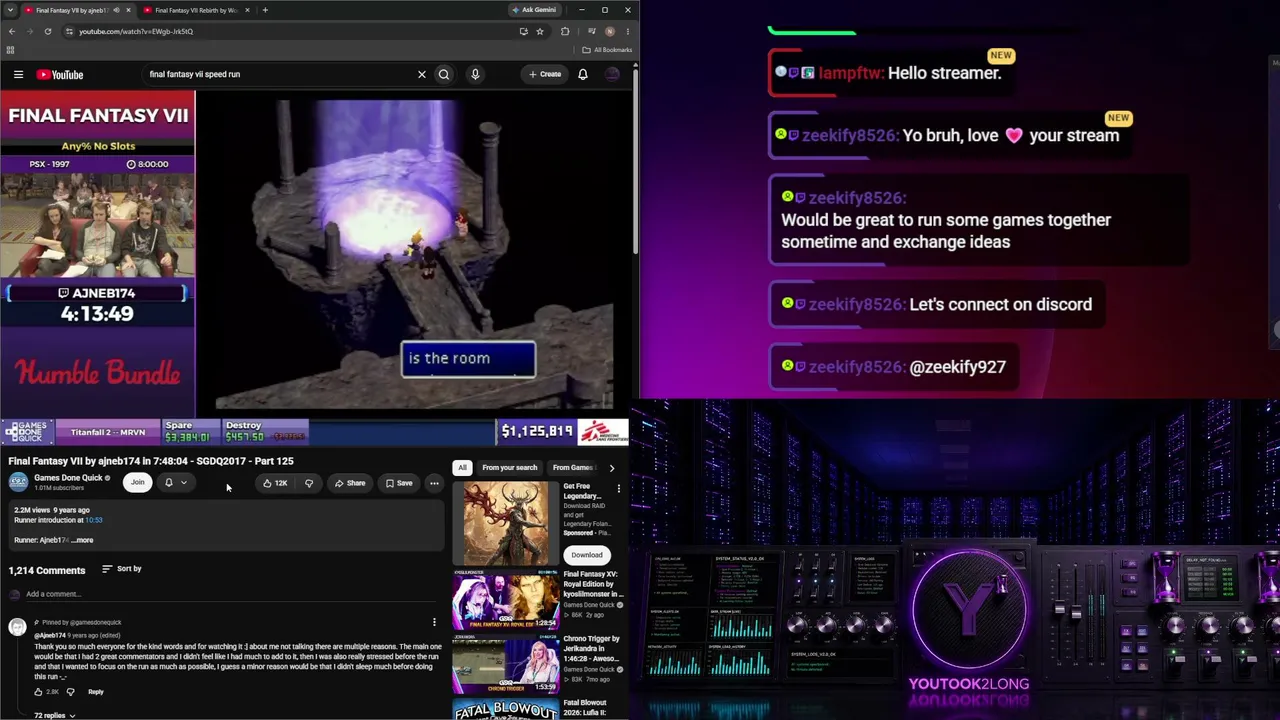The width and height of the screenshot is (1280, 720).
Task: Open the Chrome extensions puzzle icon
Action: pos(565,31)
